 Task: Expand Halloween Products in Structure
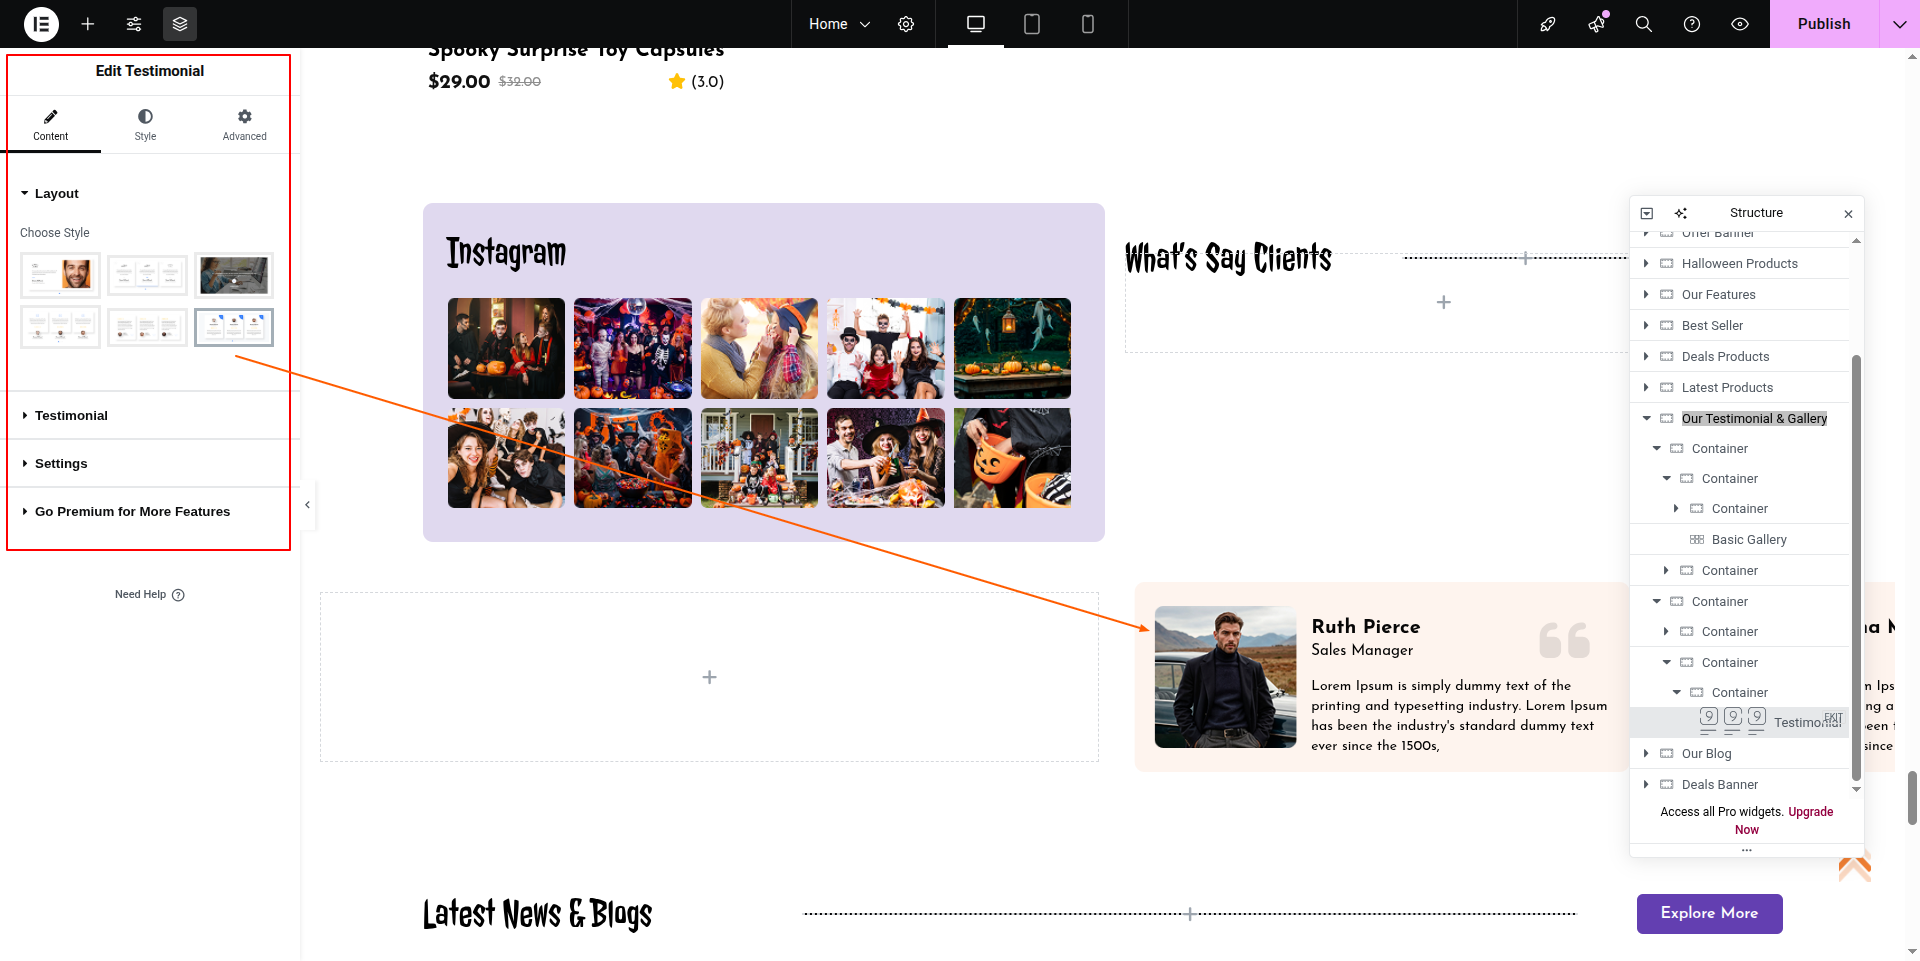pyautogui.click(x=1646, y=264)
